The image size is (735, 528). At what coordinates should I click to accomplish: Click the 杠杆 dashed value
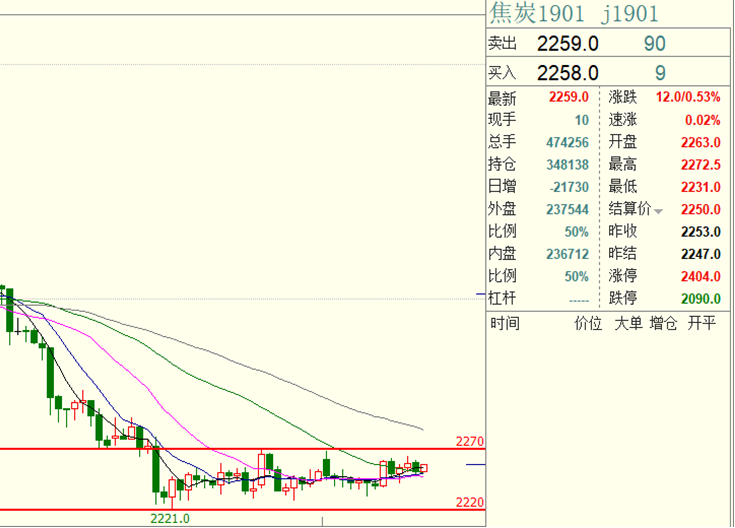pyautogui.click(x=579, y=300)
